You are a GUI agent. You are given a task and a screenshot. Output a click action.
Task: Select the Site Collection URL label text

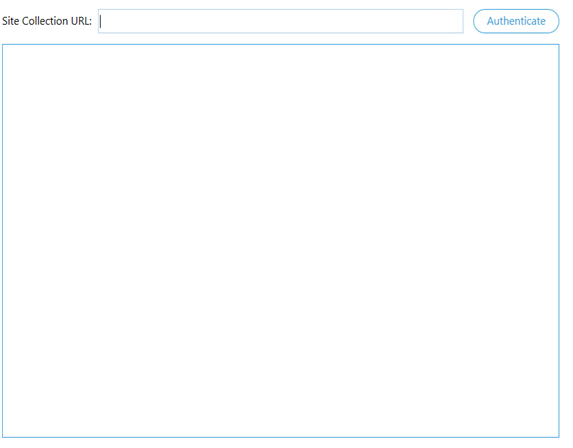47,21
